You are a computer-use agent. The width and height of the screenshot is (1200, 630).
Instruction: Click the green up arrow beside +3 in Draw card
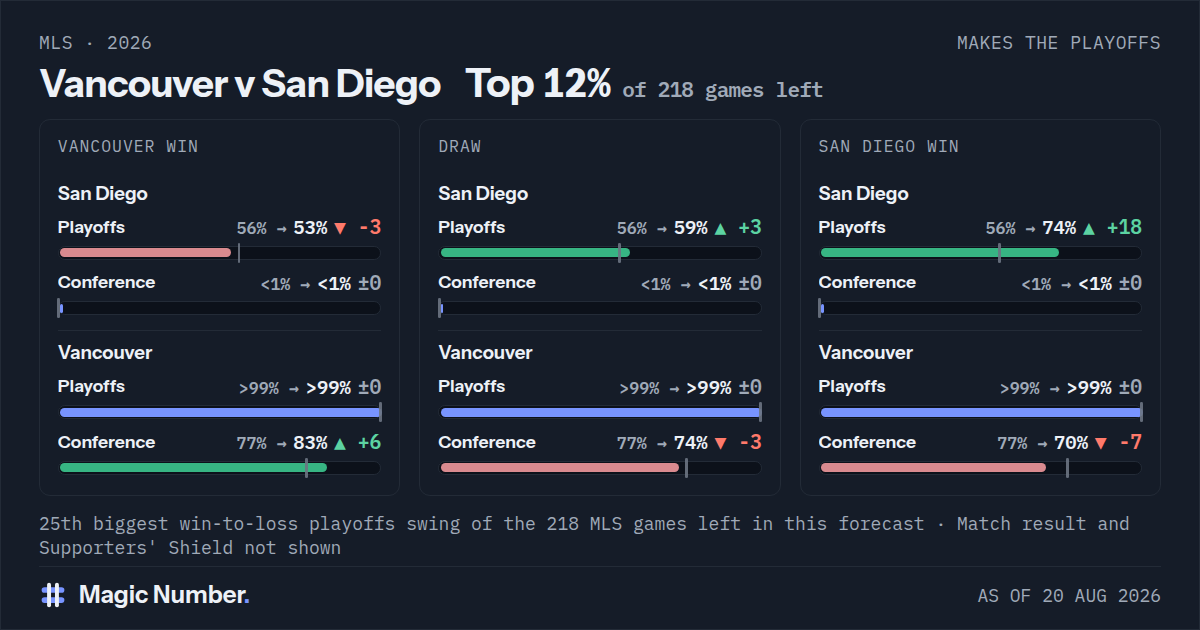pos(720,228)
